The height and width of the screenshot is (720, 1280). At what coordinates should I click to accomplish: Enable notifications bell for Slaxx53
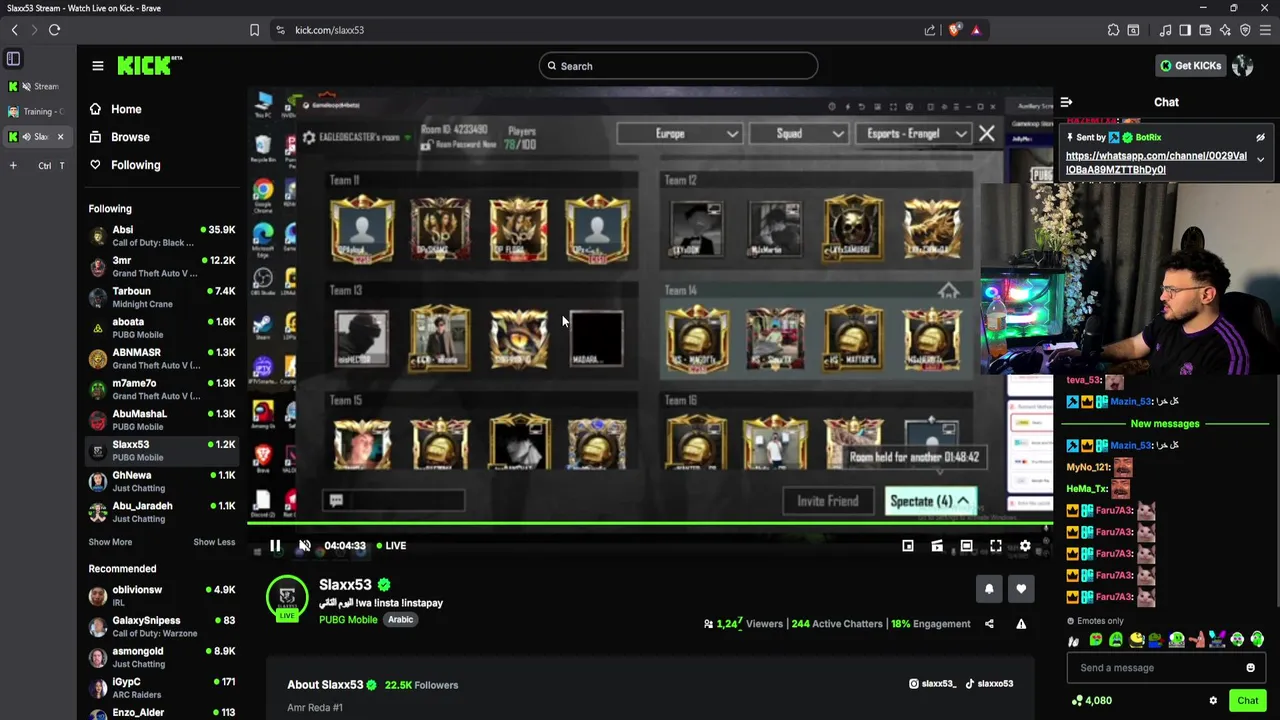point(989,589)
